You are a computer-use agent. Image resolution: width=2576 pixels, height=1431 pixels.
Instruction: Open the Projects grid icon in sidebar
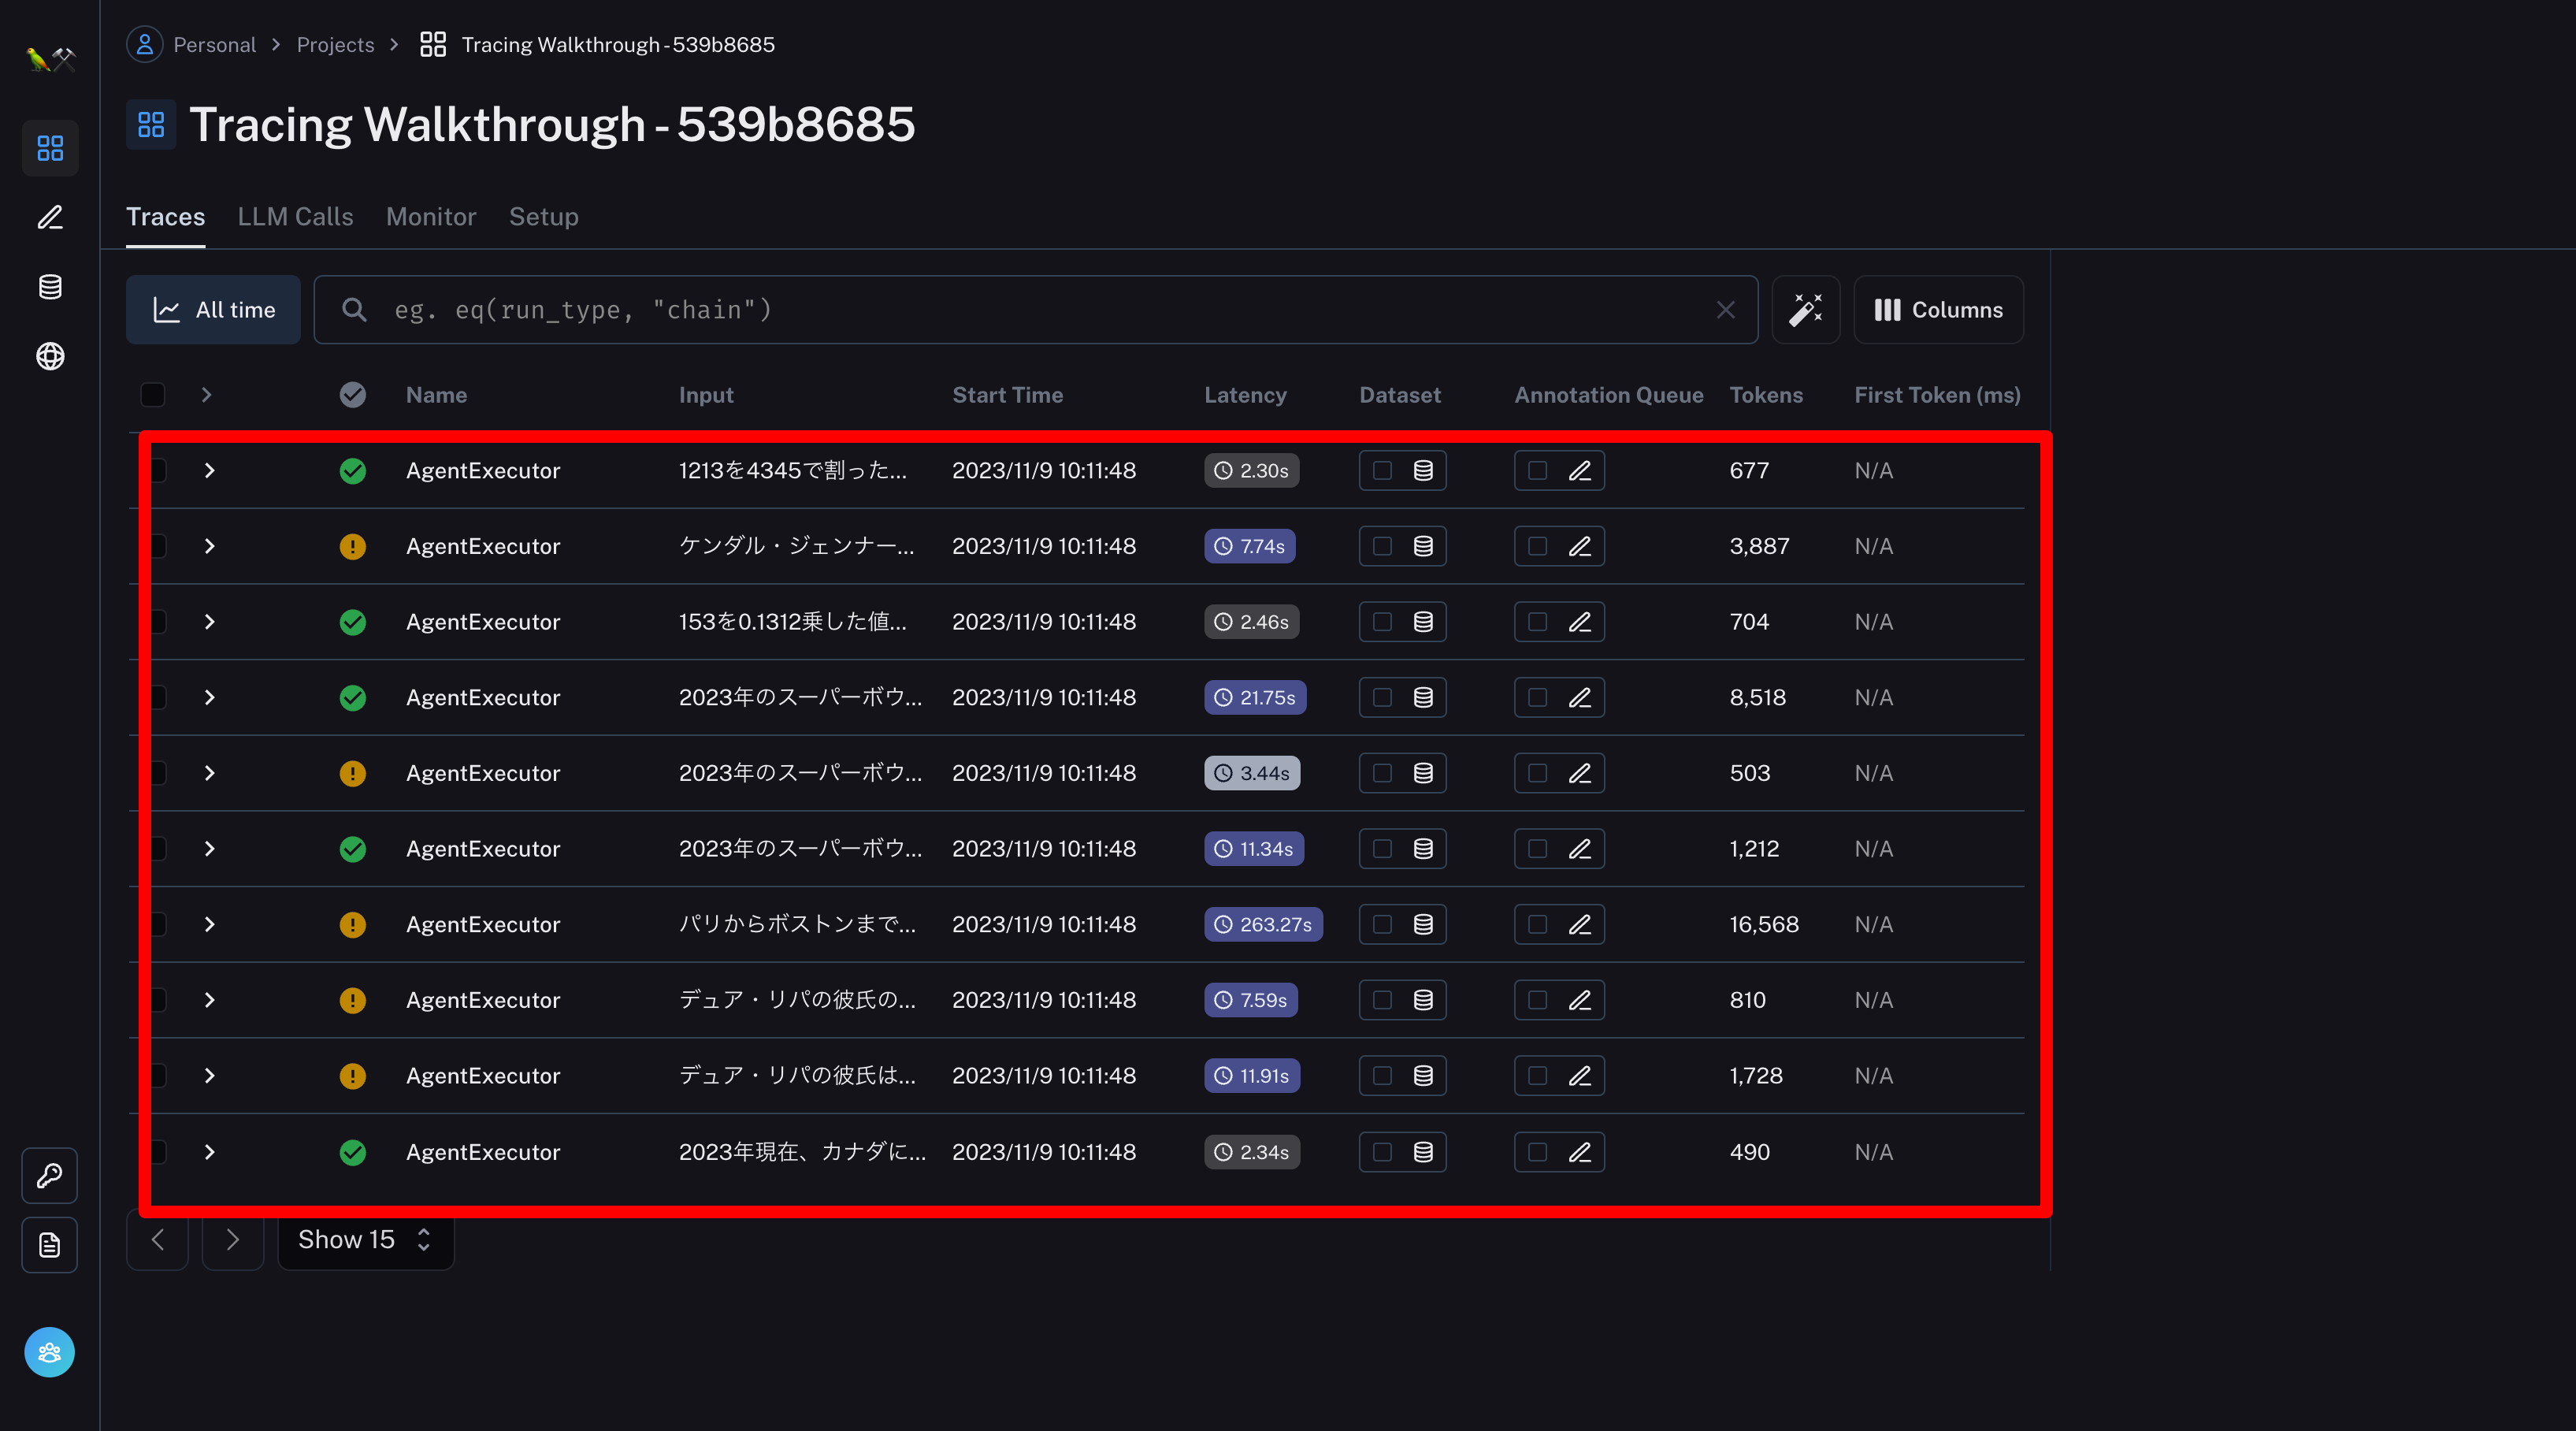pos(50,148)
